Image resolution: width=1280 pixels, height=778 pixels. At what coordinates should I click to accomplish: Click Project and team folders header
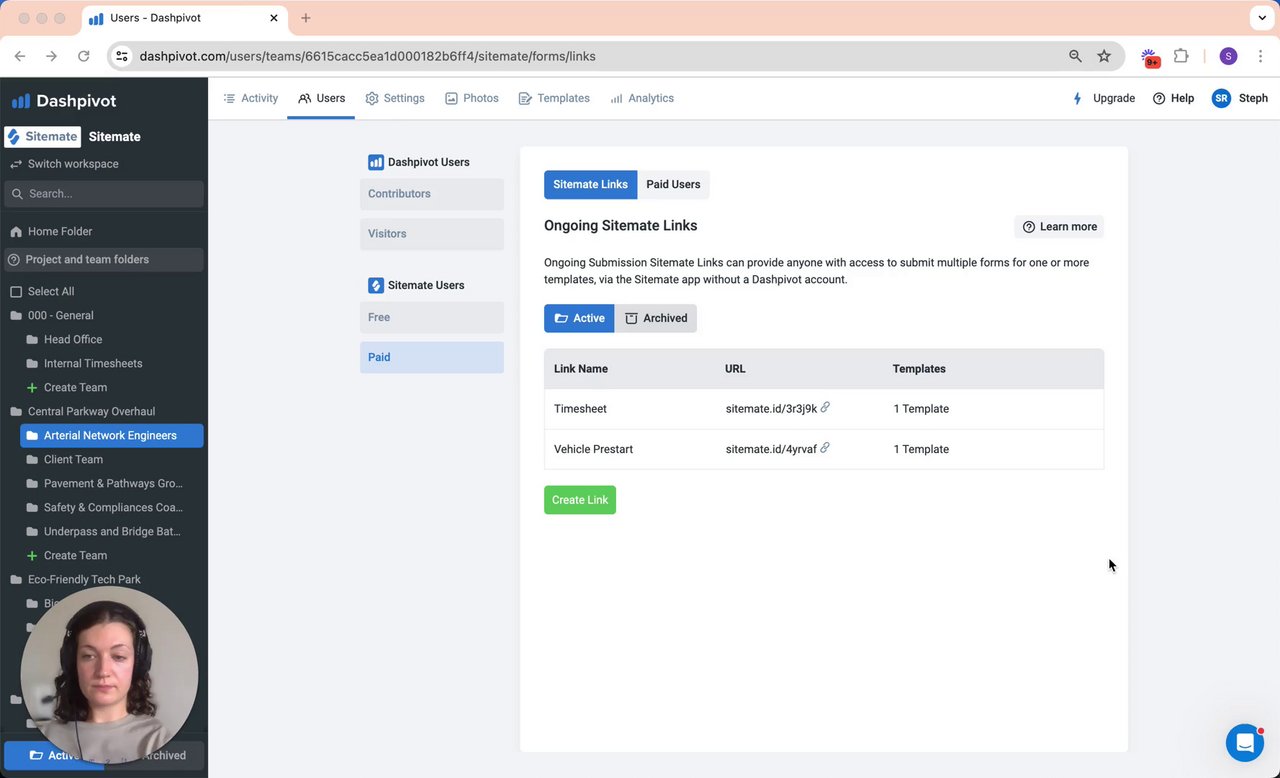[104, 259]
